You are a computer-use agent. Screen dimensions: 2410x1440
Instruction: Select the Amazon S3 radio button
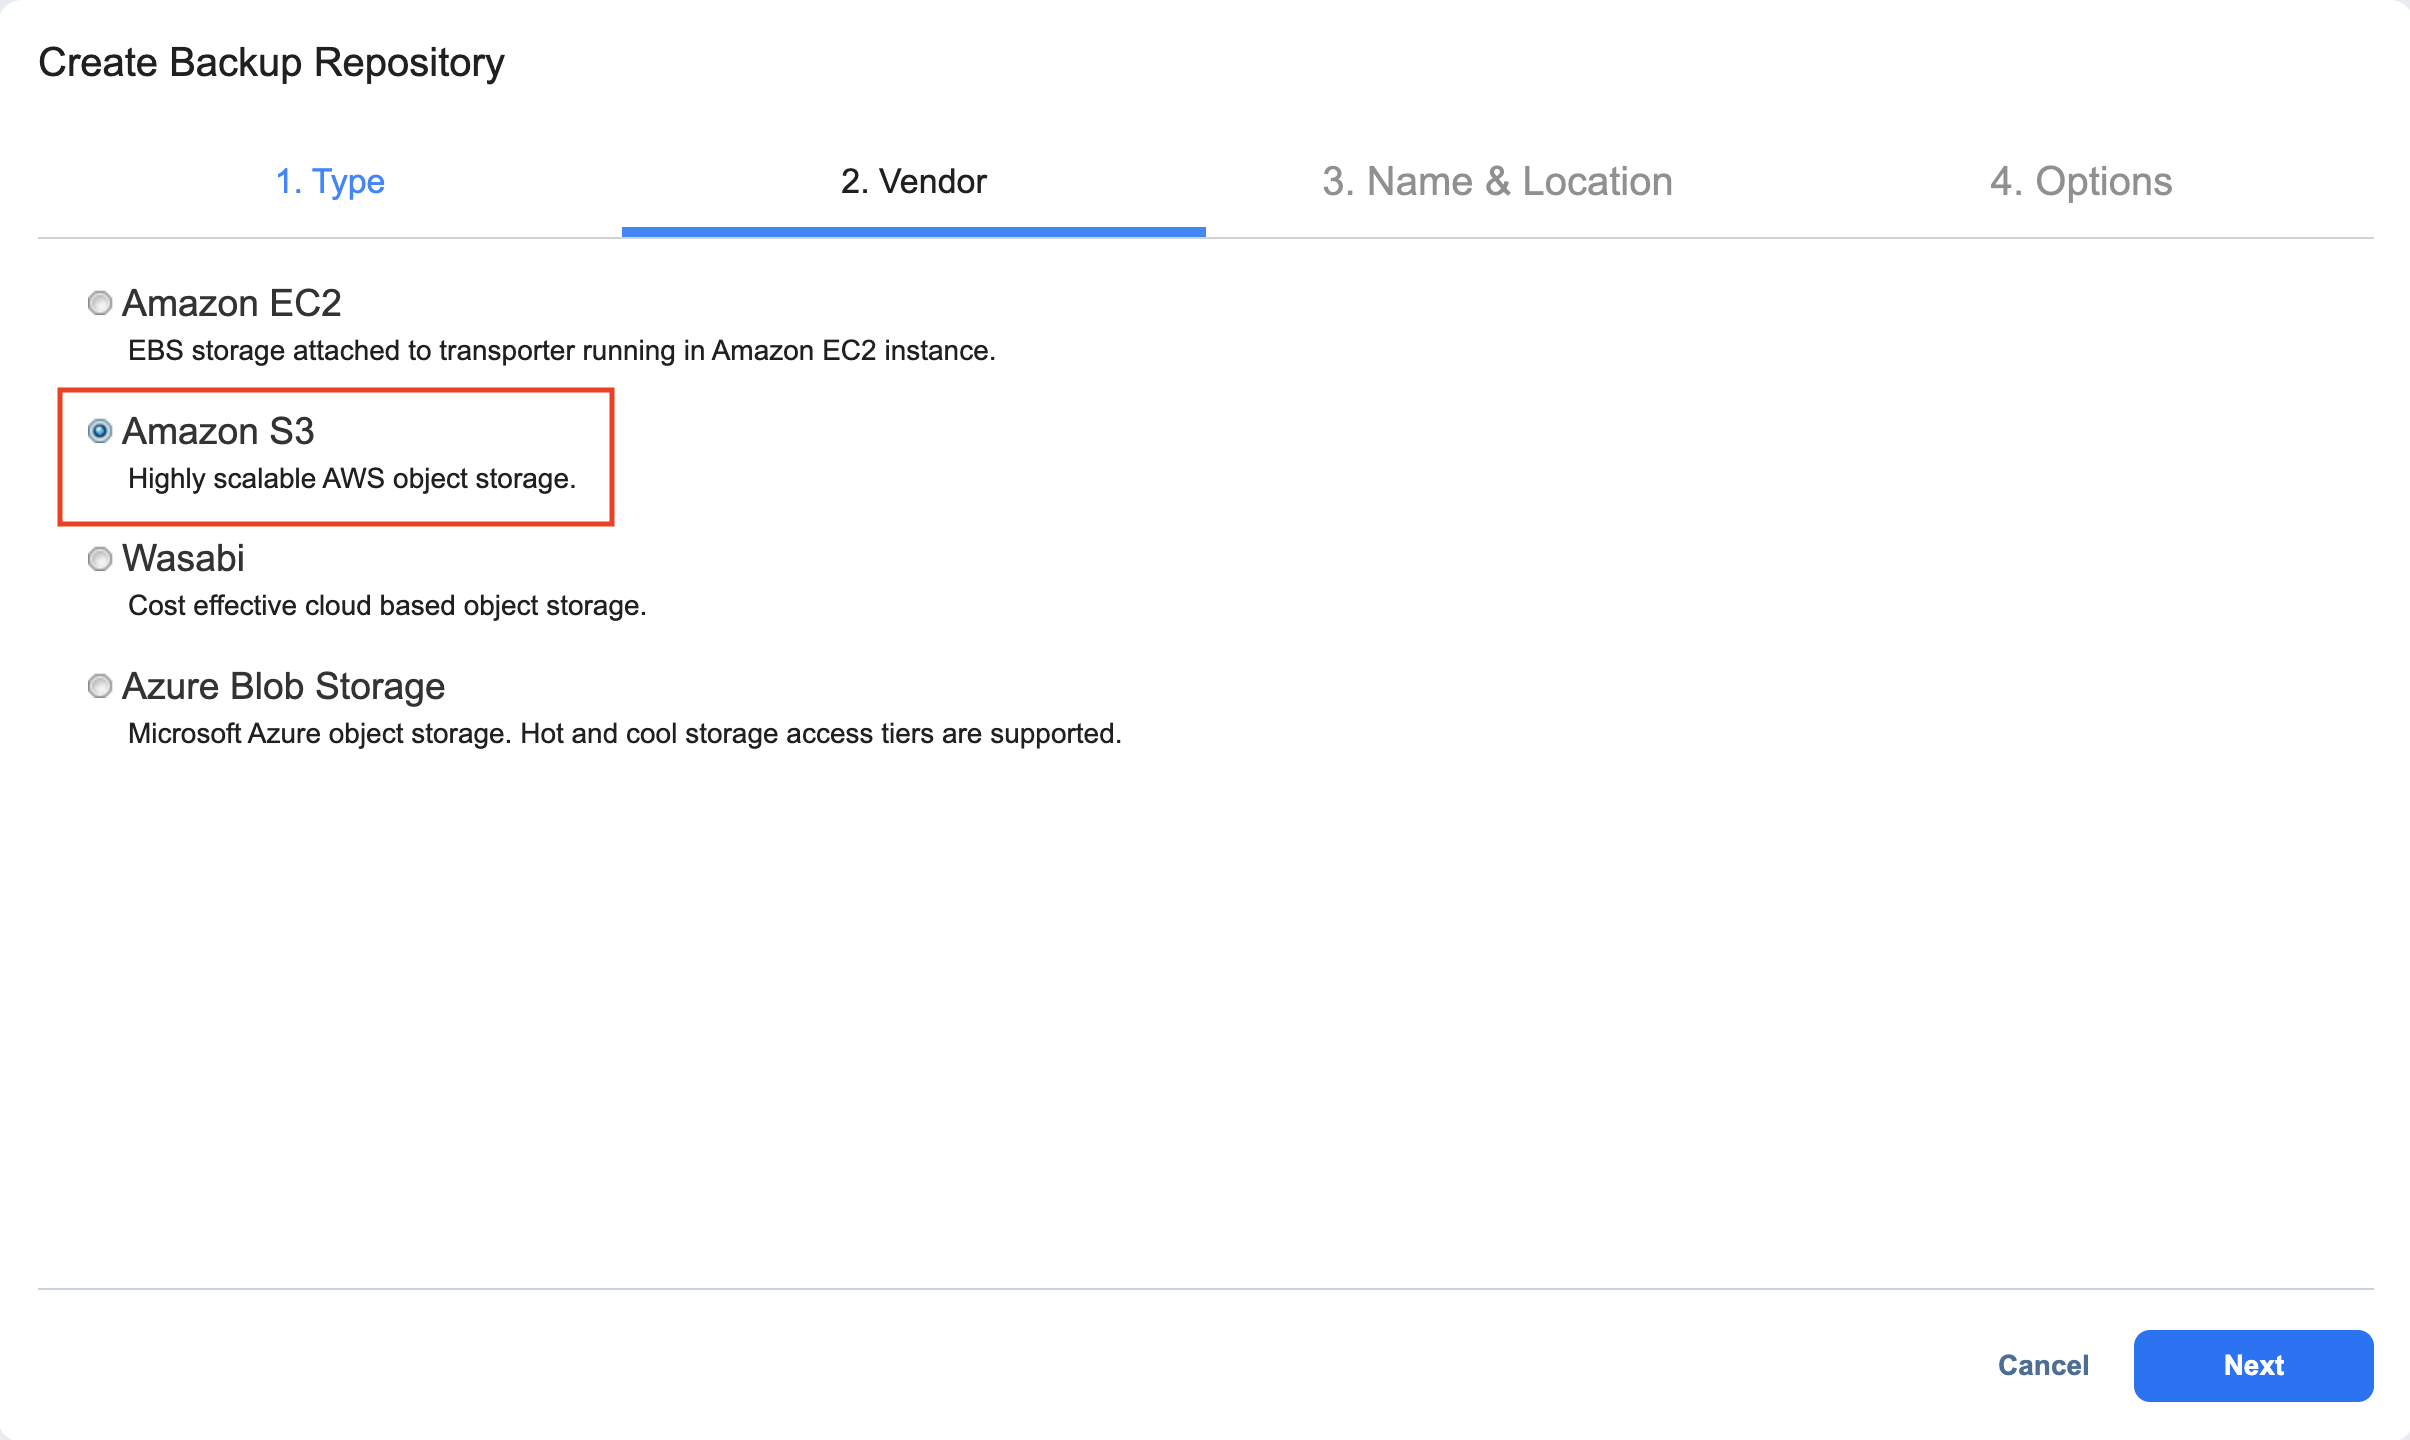(x=99, y=431)
